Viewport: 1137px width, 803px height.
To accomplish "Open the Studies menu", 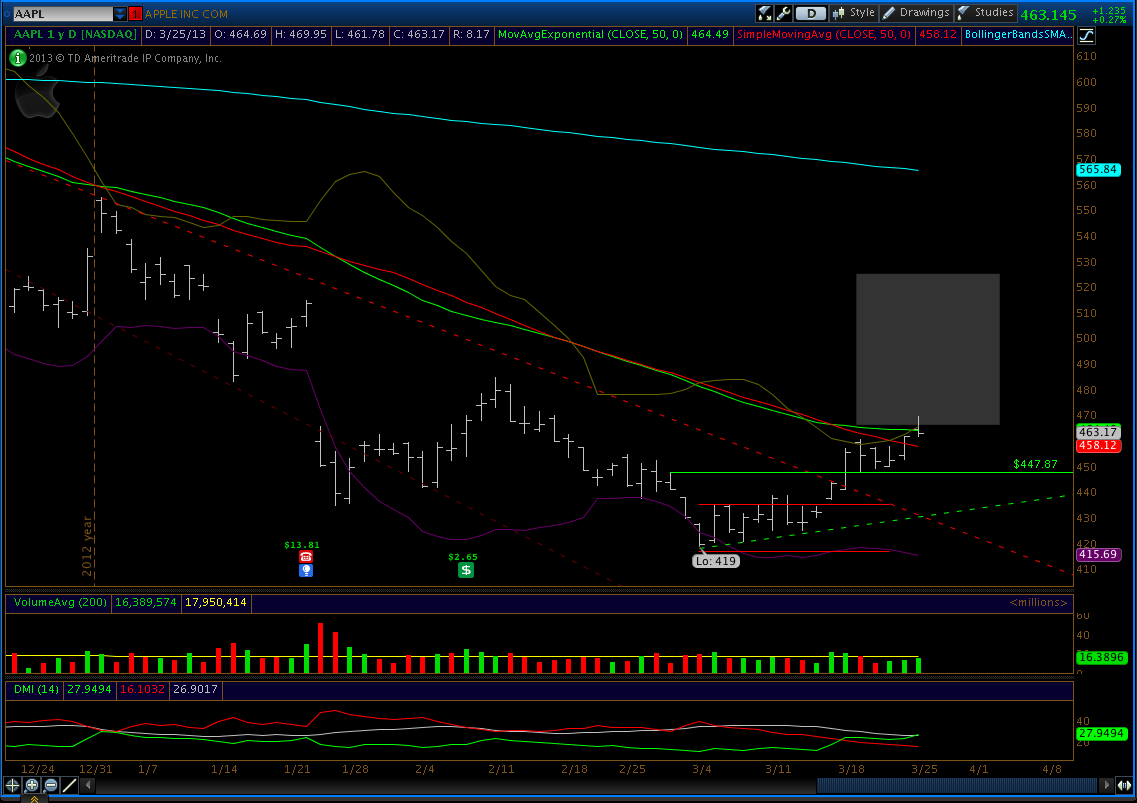I will 985,12.
